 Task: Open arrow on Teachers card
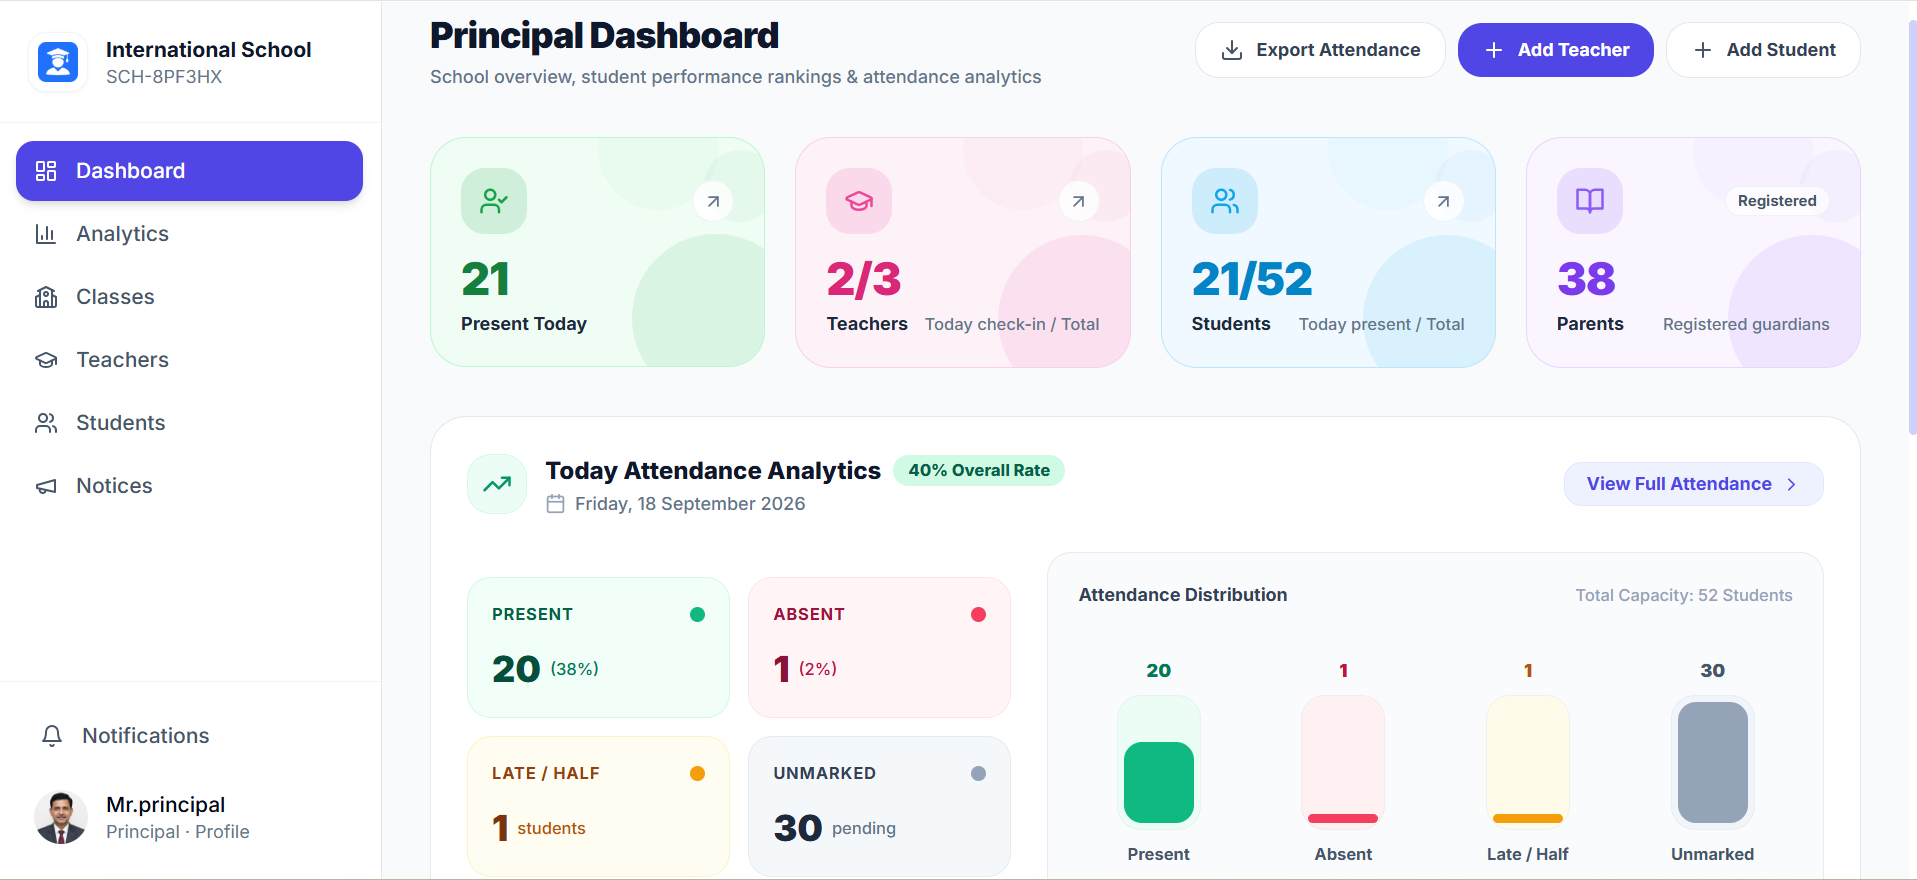[x=1078, y=201]
